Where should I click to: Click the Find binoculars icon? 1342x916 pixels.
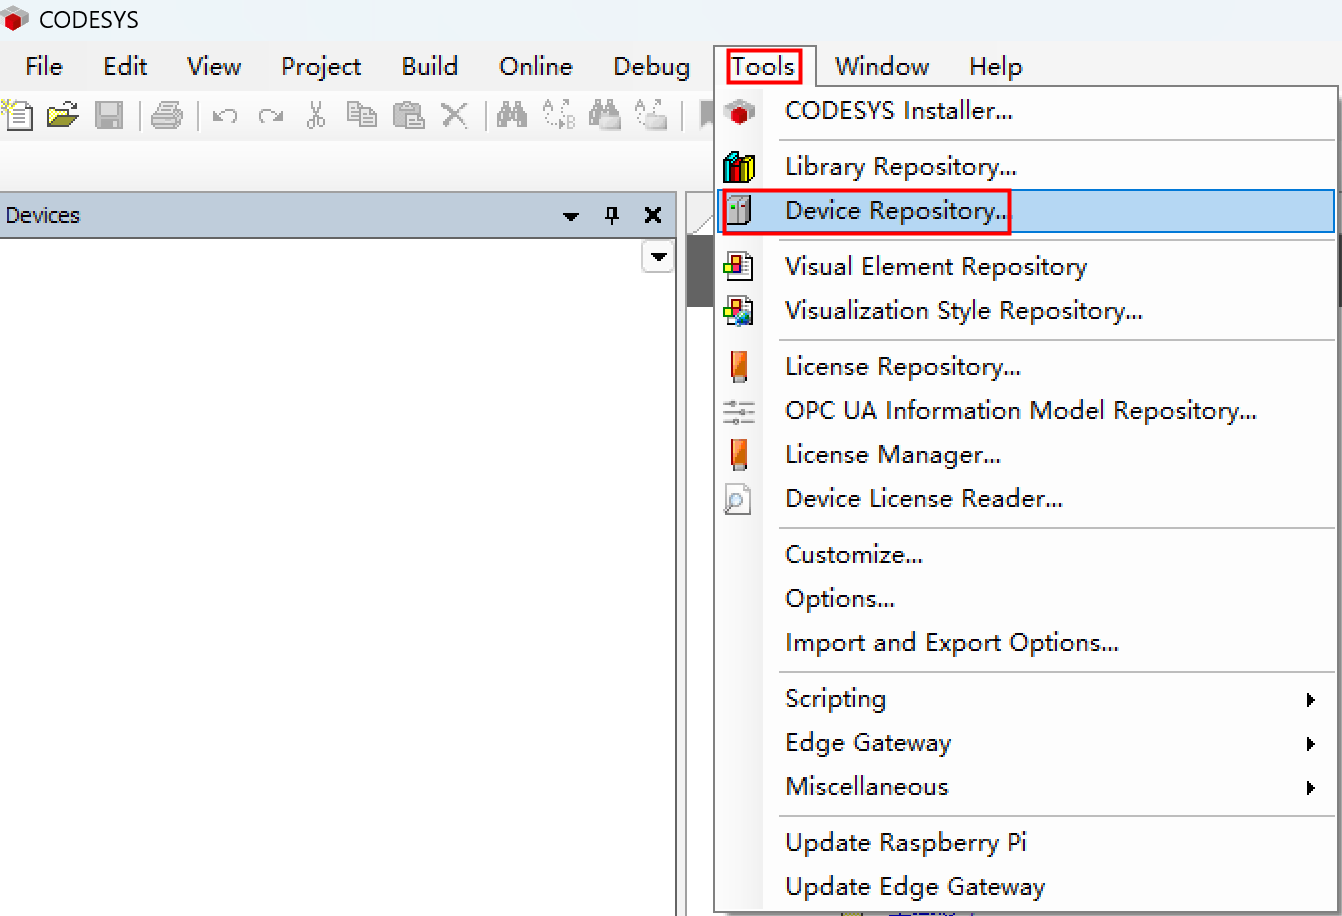(x=512, y=116)
